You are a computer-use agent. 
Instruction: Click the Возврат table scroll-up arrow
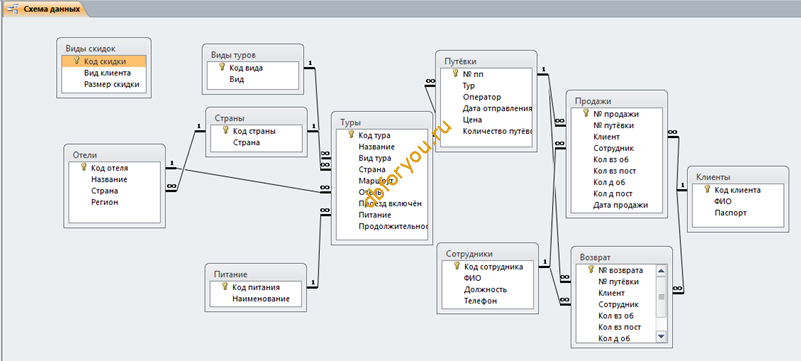click(x=661, y=271)
